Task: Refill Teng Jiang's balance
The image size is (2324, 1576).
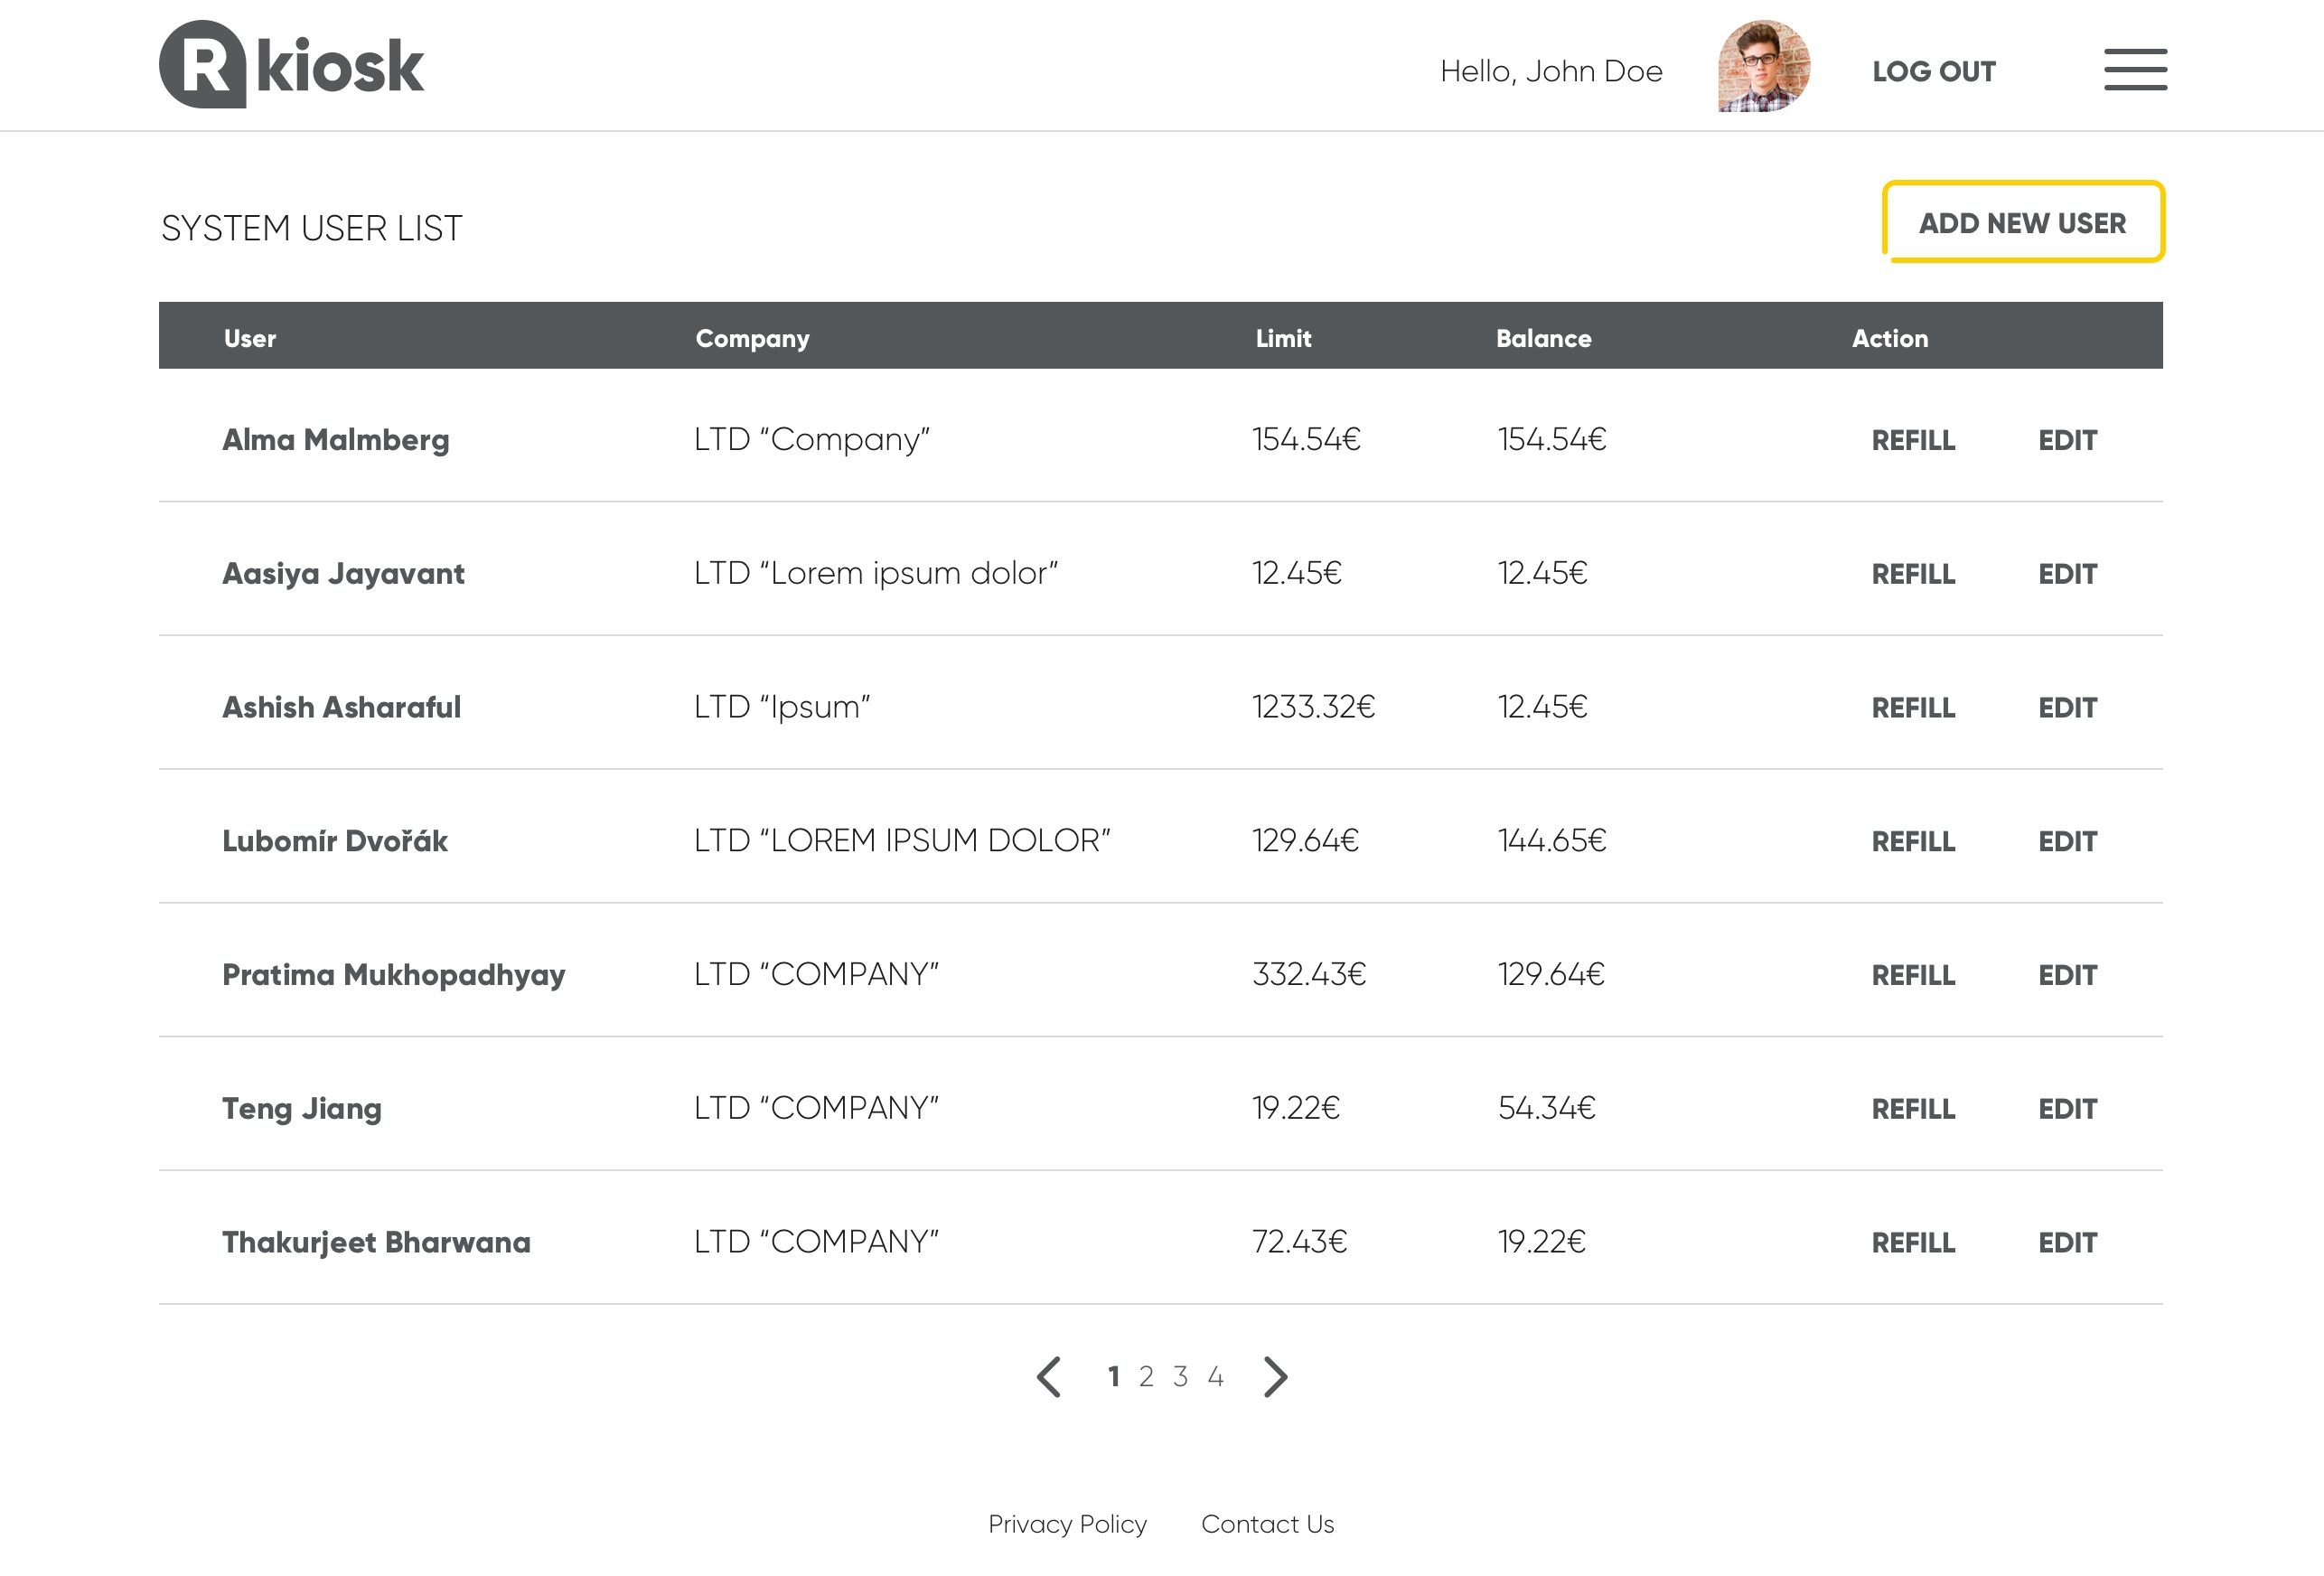Action: point(1913,1109)
